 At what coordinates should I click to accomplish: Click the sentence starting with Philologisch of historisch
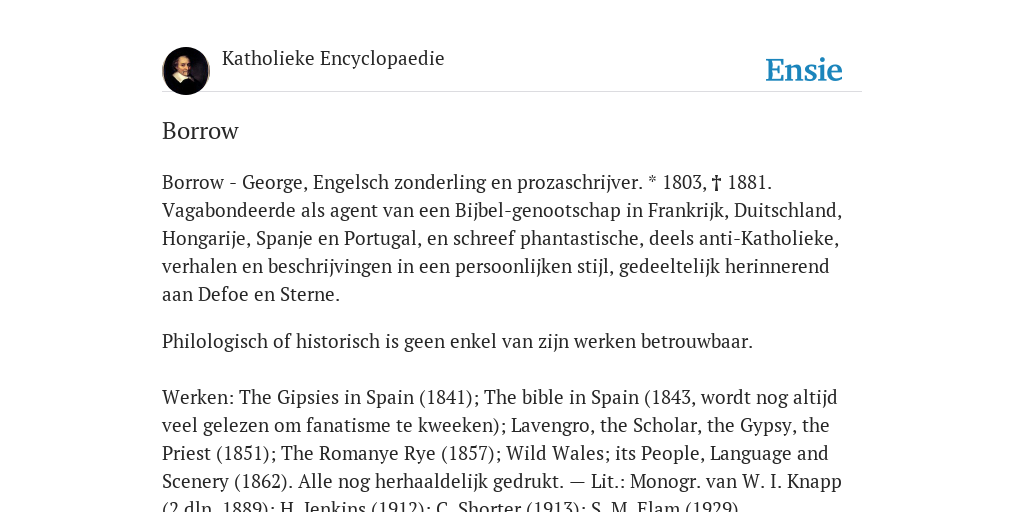[x=457, y=342]
